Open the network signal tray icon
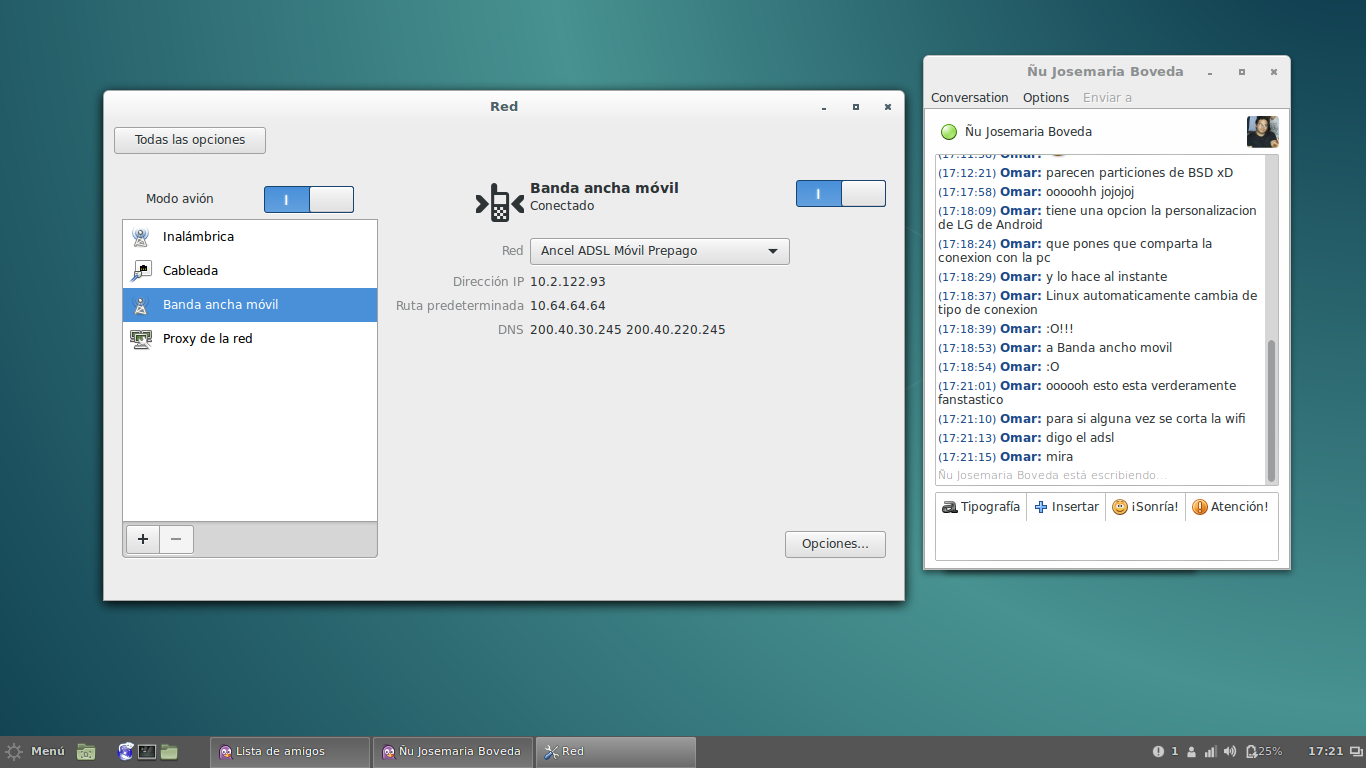The width and height of the screenshot is (1366, 768). click(1210, 751)
